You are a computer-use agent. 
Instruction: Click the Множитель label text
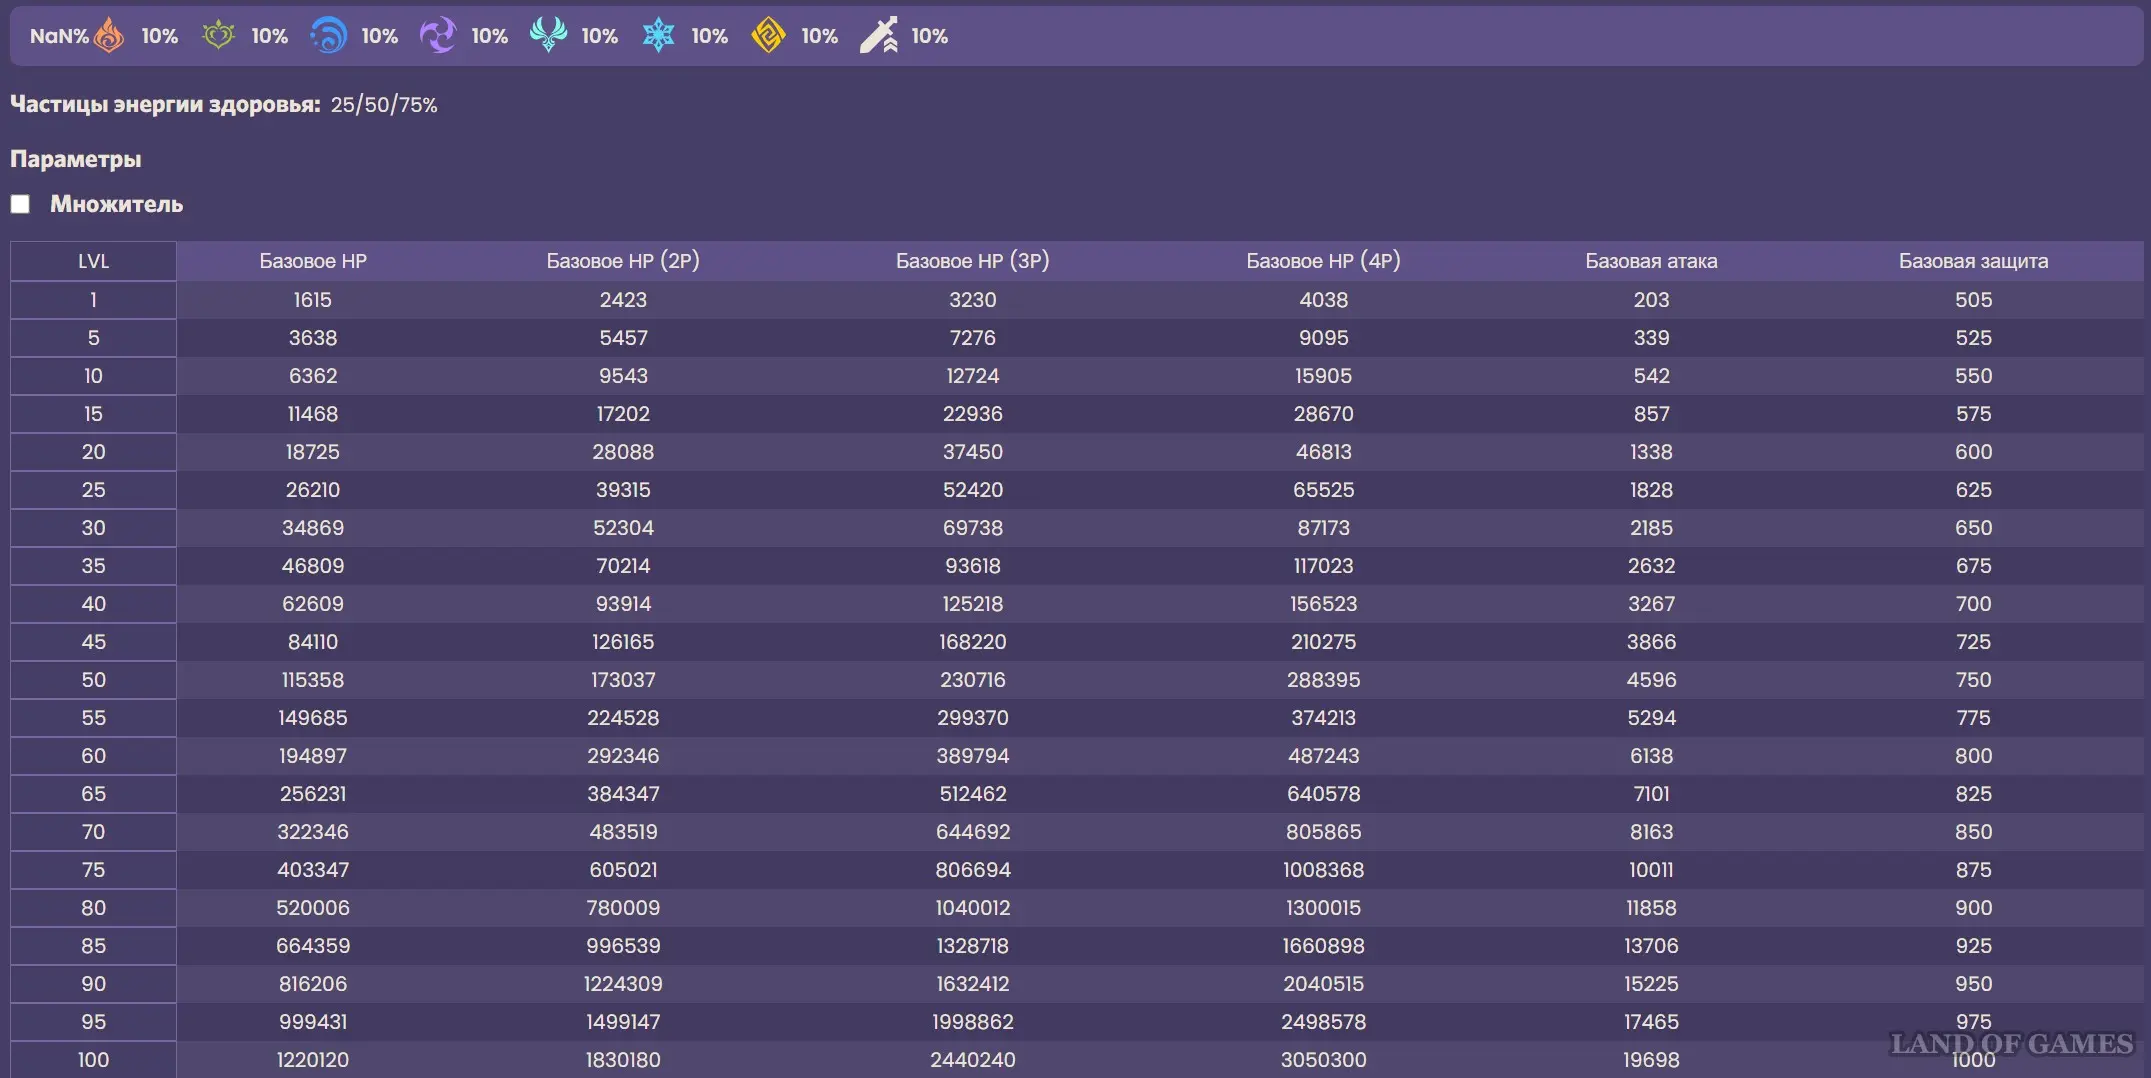(x=116, y=204)
